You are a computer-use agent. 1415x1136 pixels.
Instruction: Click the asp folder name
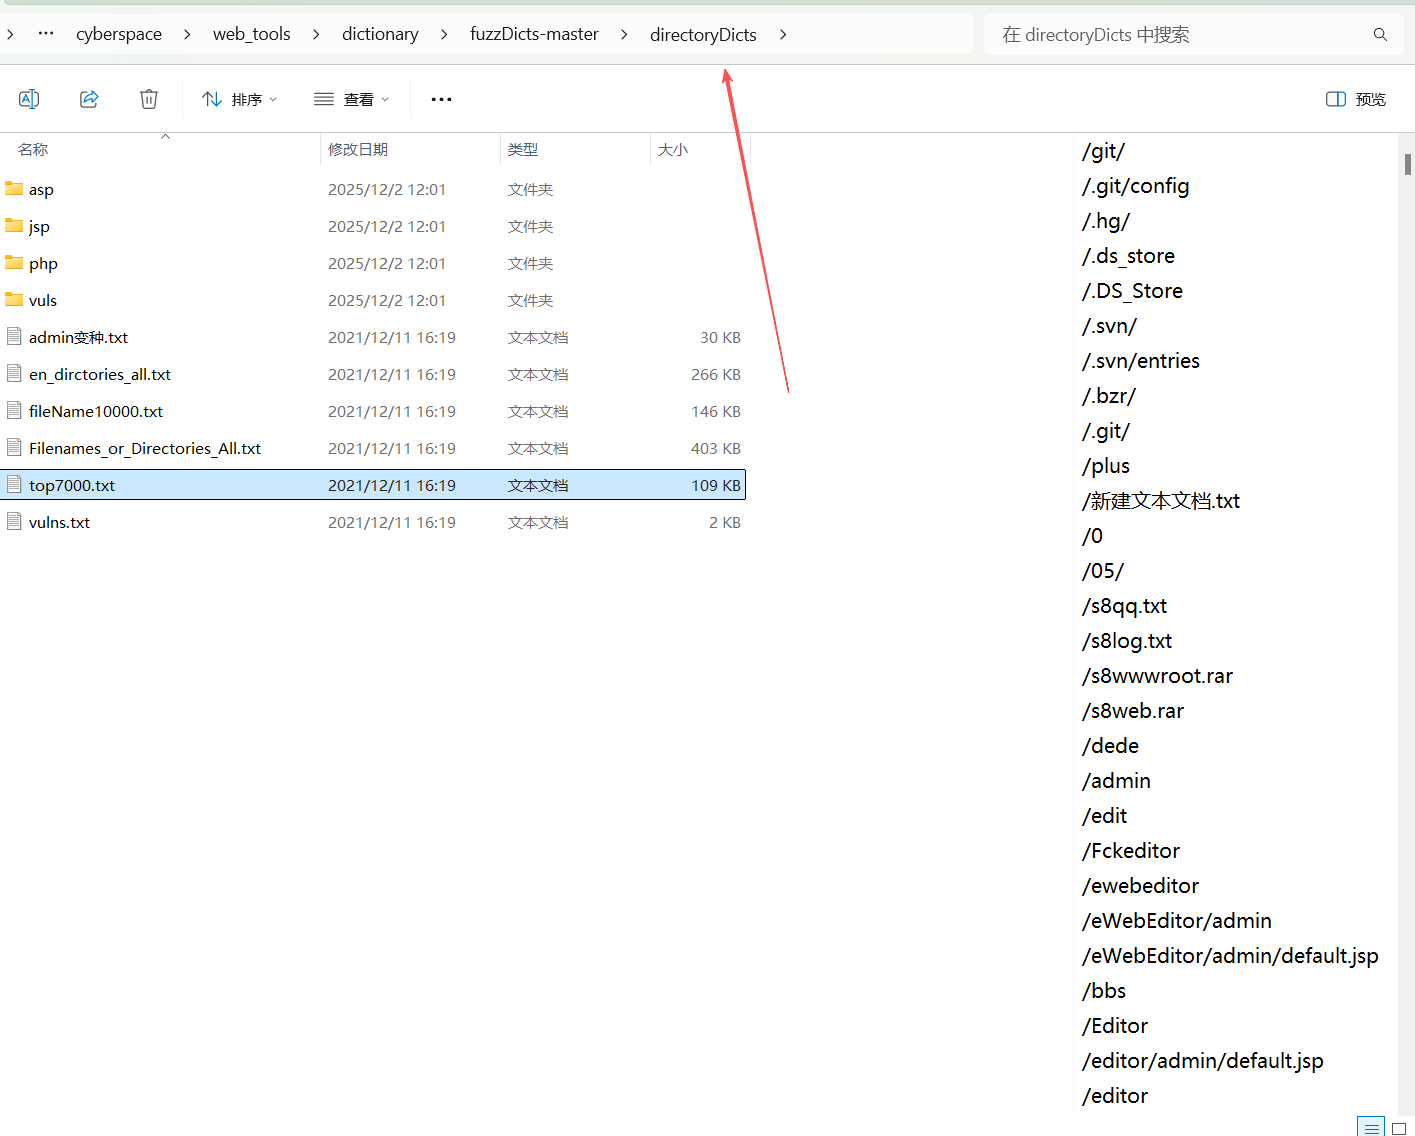[41, 190]
